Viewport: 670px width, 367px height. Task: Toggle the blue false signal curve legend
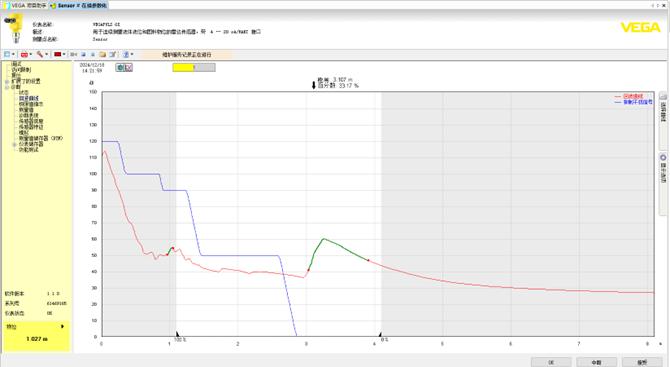(634, 102)
